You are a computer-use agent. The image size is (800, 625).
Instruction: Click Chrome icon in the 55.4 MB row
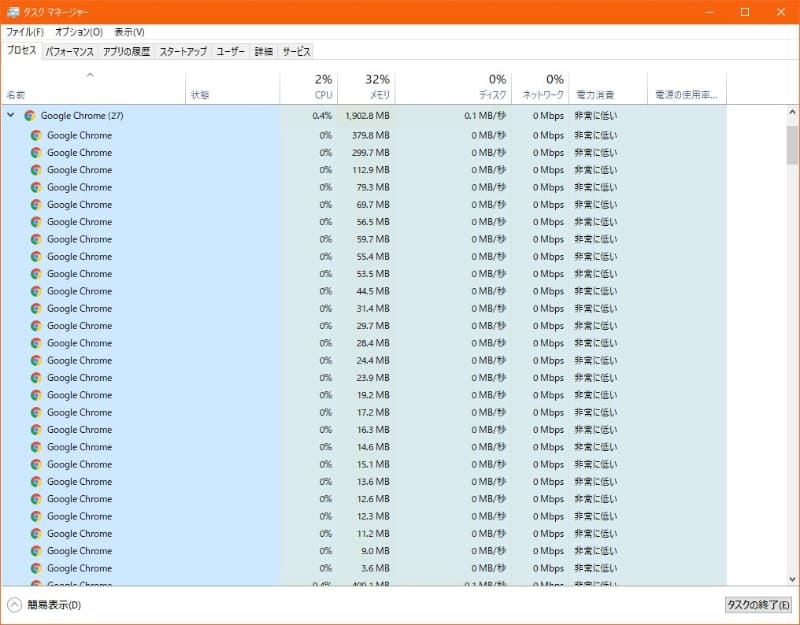(x=36, y=257)
